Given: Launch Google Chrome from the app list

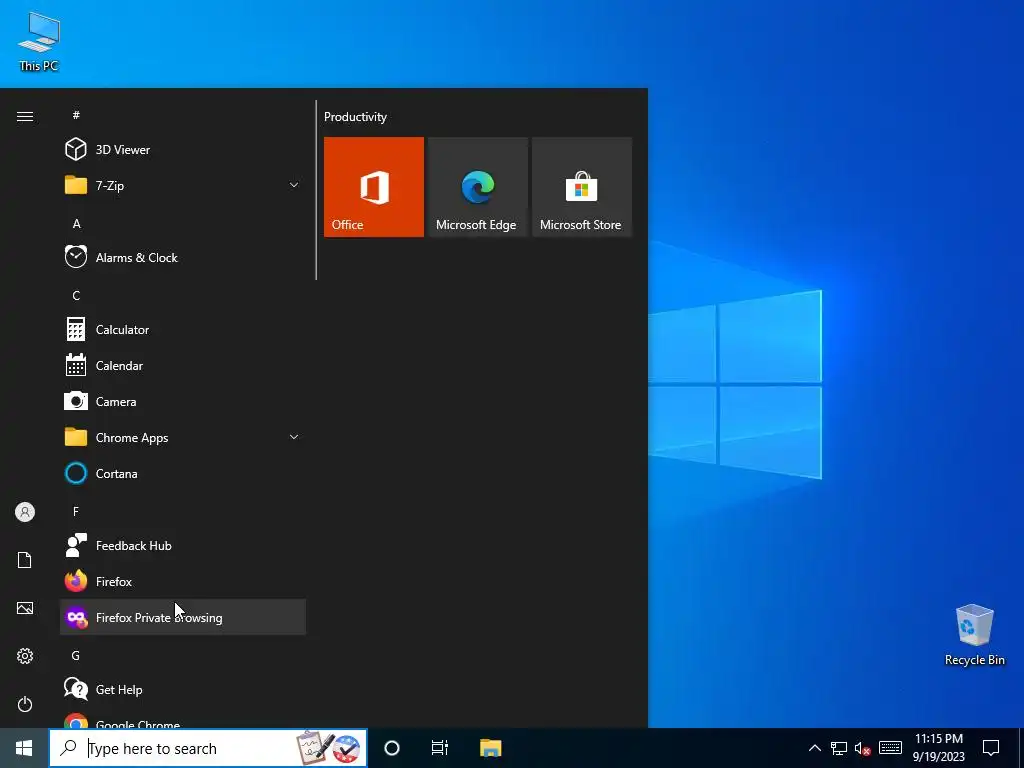Looking at the screenshot, I should click(x=183, y=718).
